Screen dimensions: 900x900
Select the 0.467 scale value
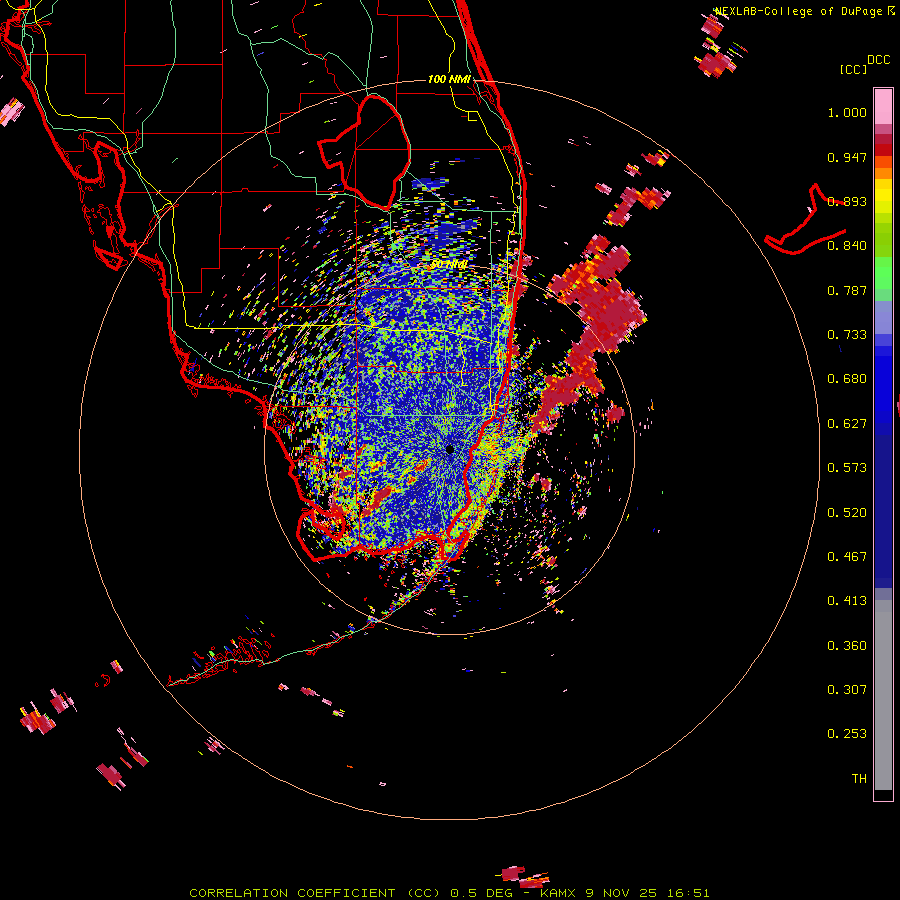pyautogui.click(x=847, y=557)
